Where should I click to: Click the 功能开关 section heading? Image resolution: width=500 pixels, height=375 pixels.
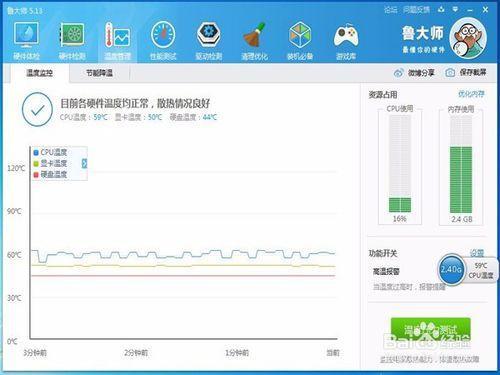[x=383, y=253]
